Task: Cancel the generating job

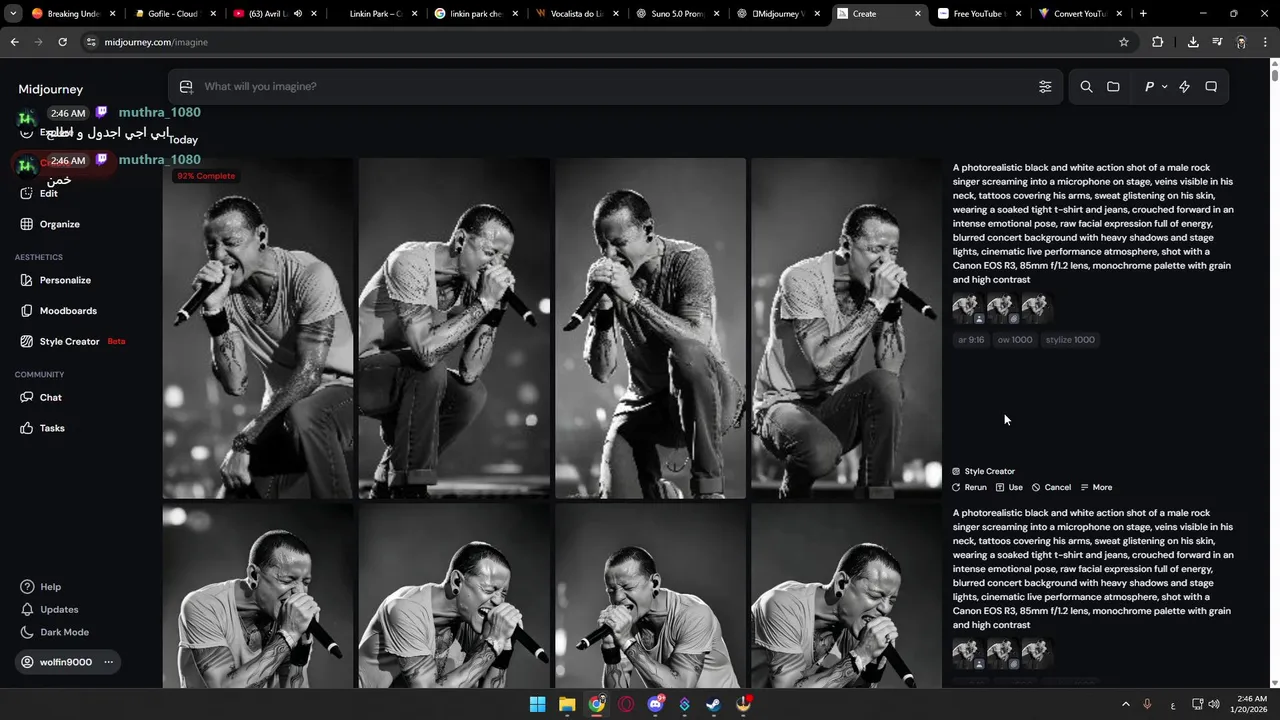Action: pos(1051,488)
